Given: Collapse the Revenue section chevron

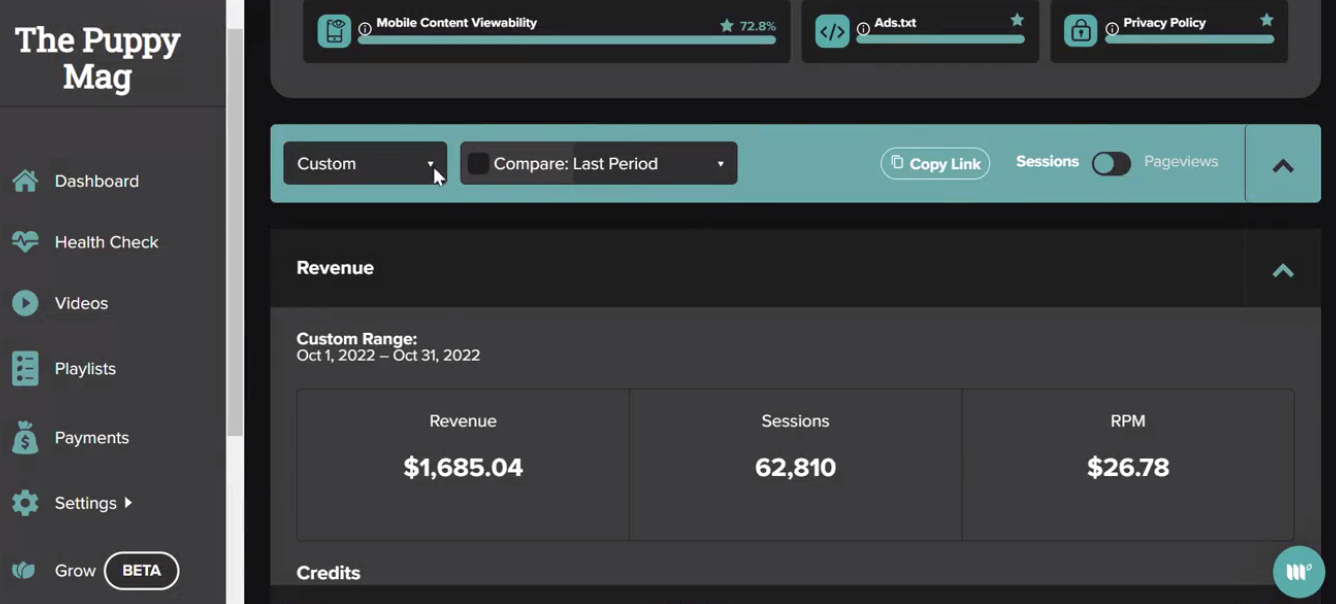Looking at the screenshot, I should tap(1283, 270).
